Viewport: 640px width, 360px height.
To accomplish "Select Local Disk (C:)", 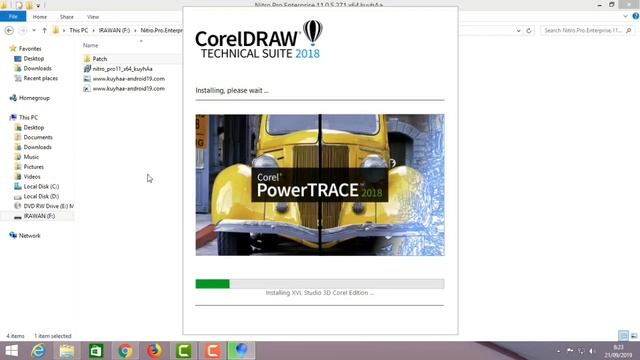I will point(41,187).
